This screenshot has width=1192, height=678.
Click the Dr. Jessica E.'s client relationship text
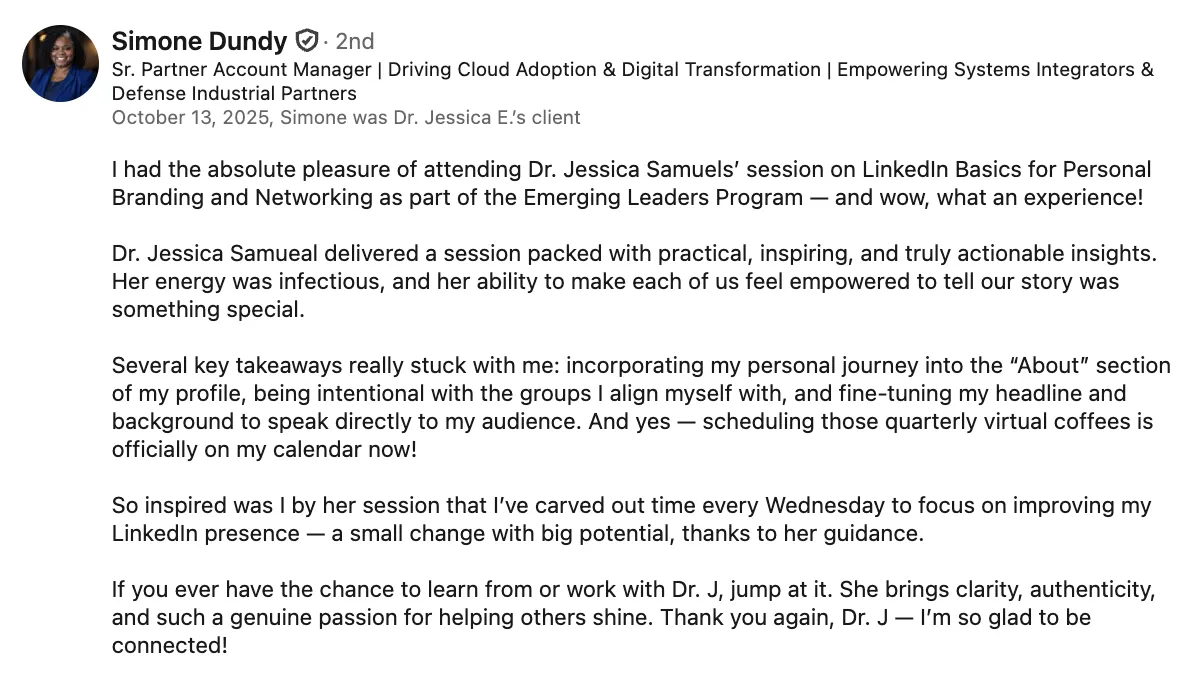click(487, 118)
